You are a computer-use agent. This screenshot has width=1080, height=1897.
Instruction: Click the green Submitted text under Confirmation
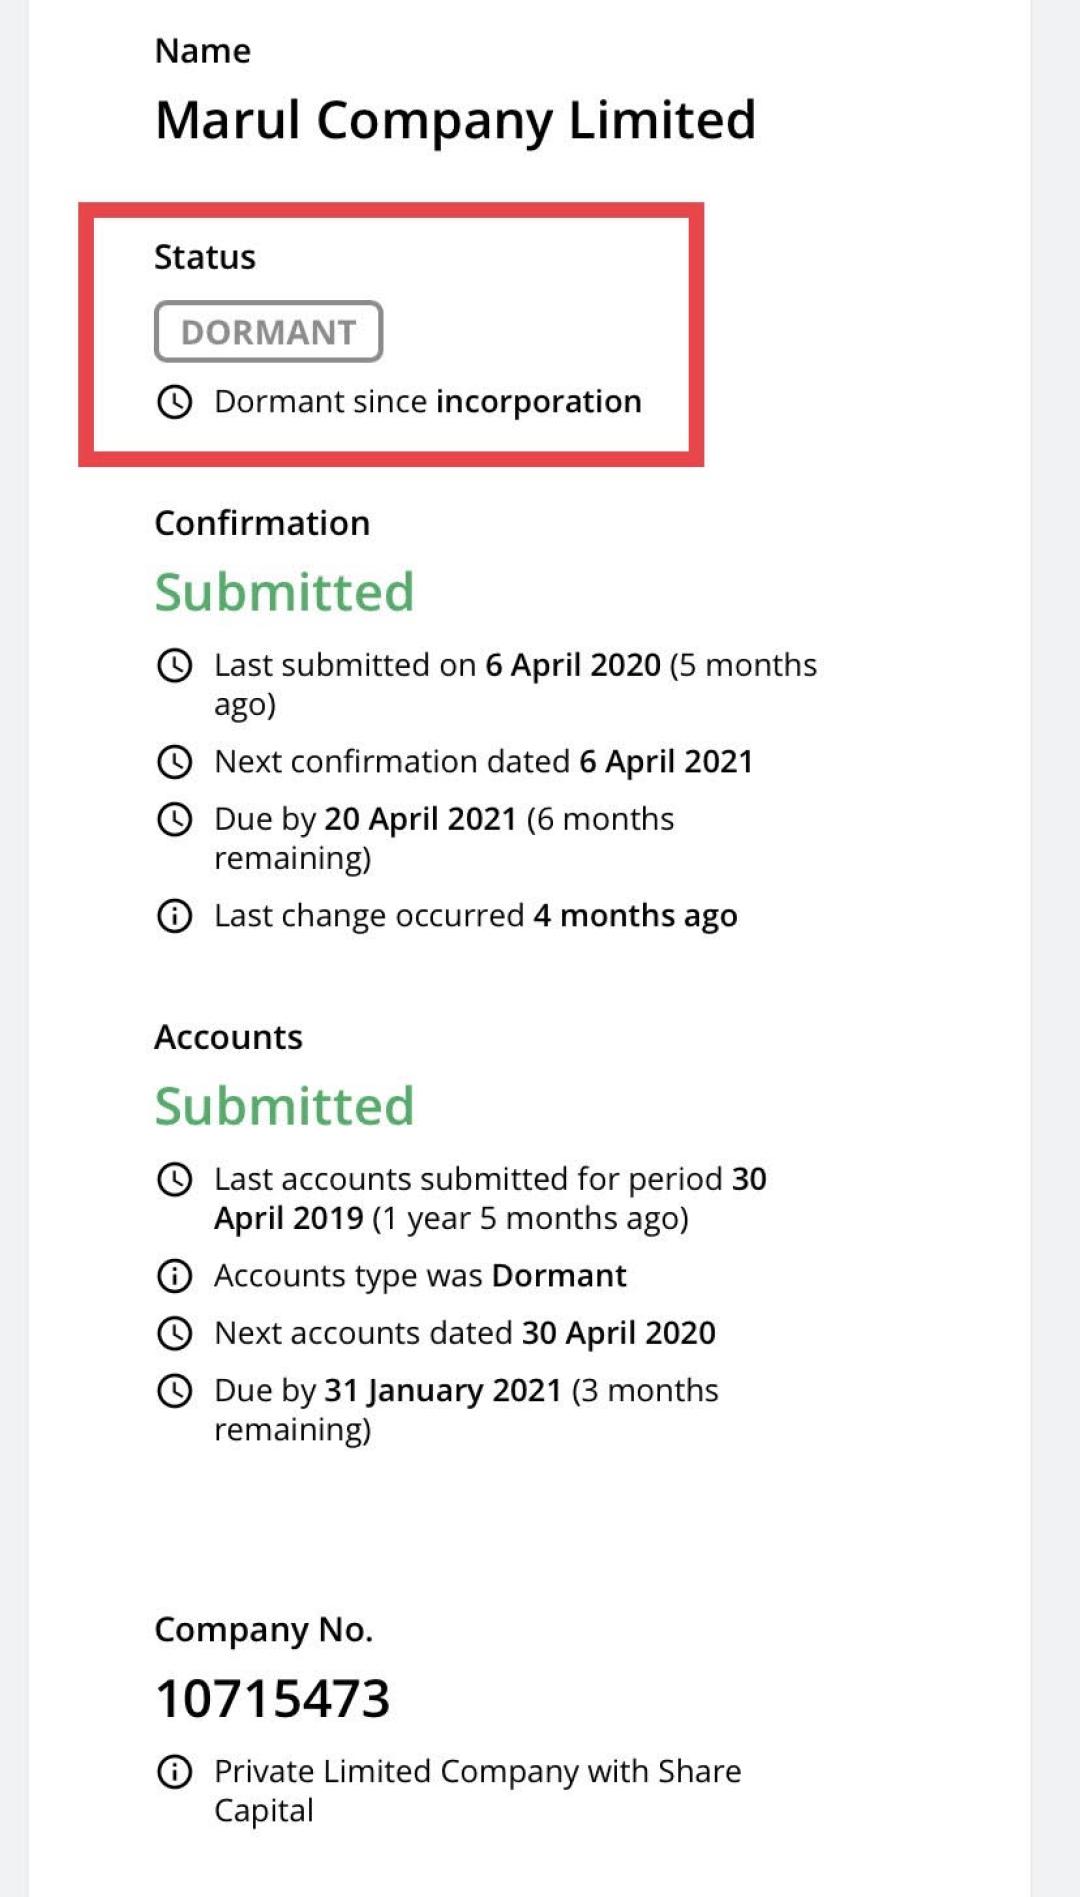point(284,592)
